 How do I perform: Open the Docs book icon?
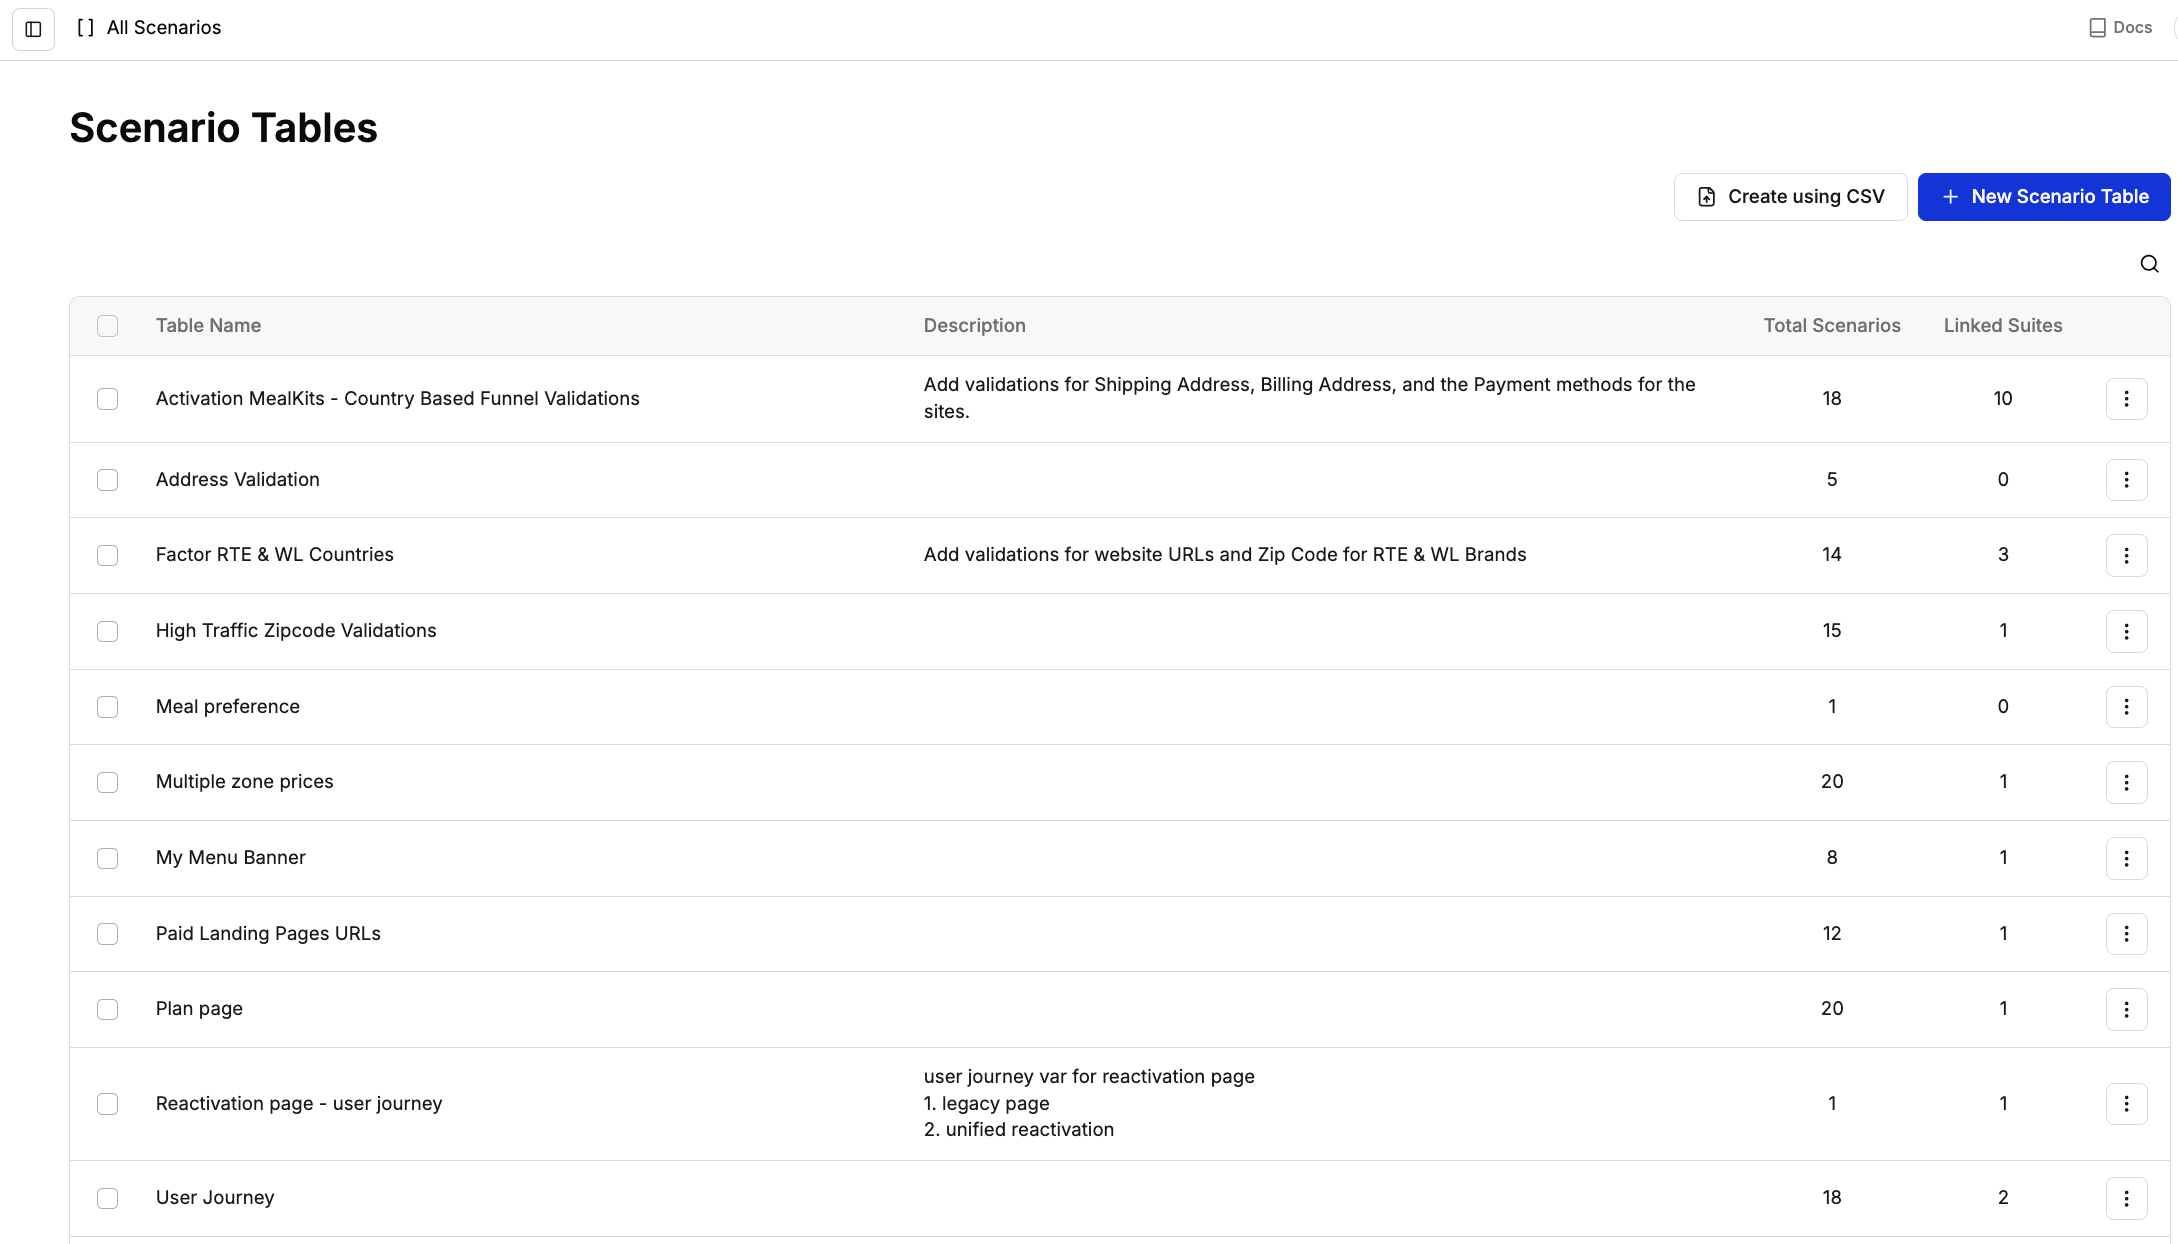click(2097, 28)
